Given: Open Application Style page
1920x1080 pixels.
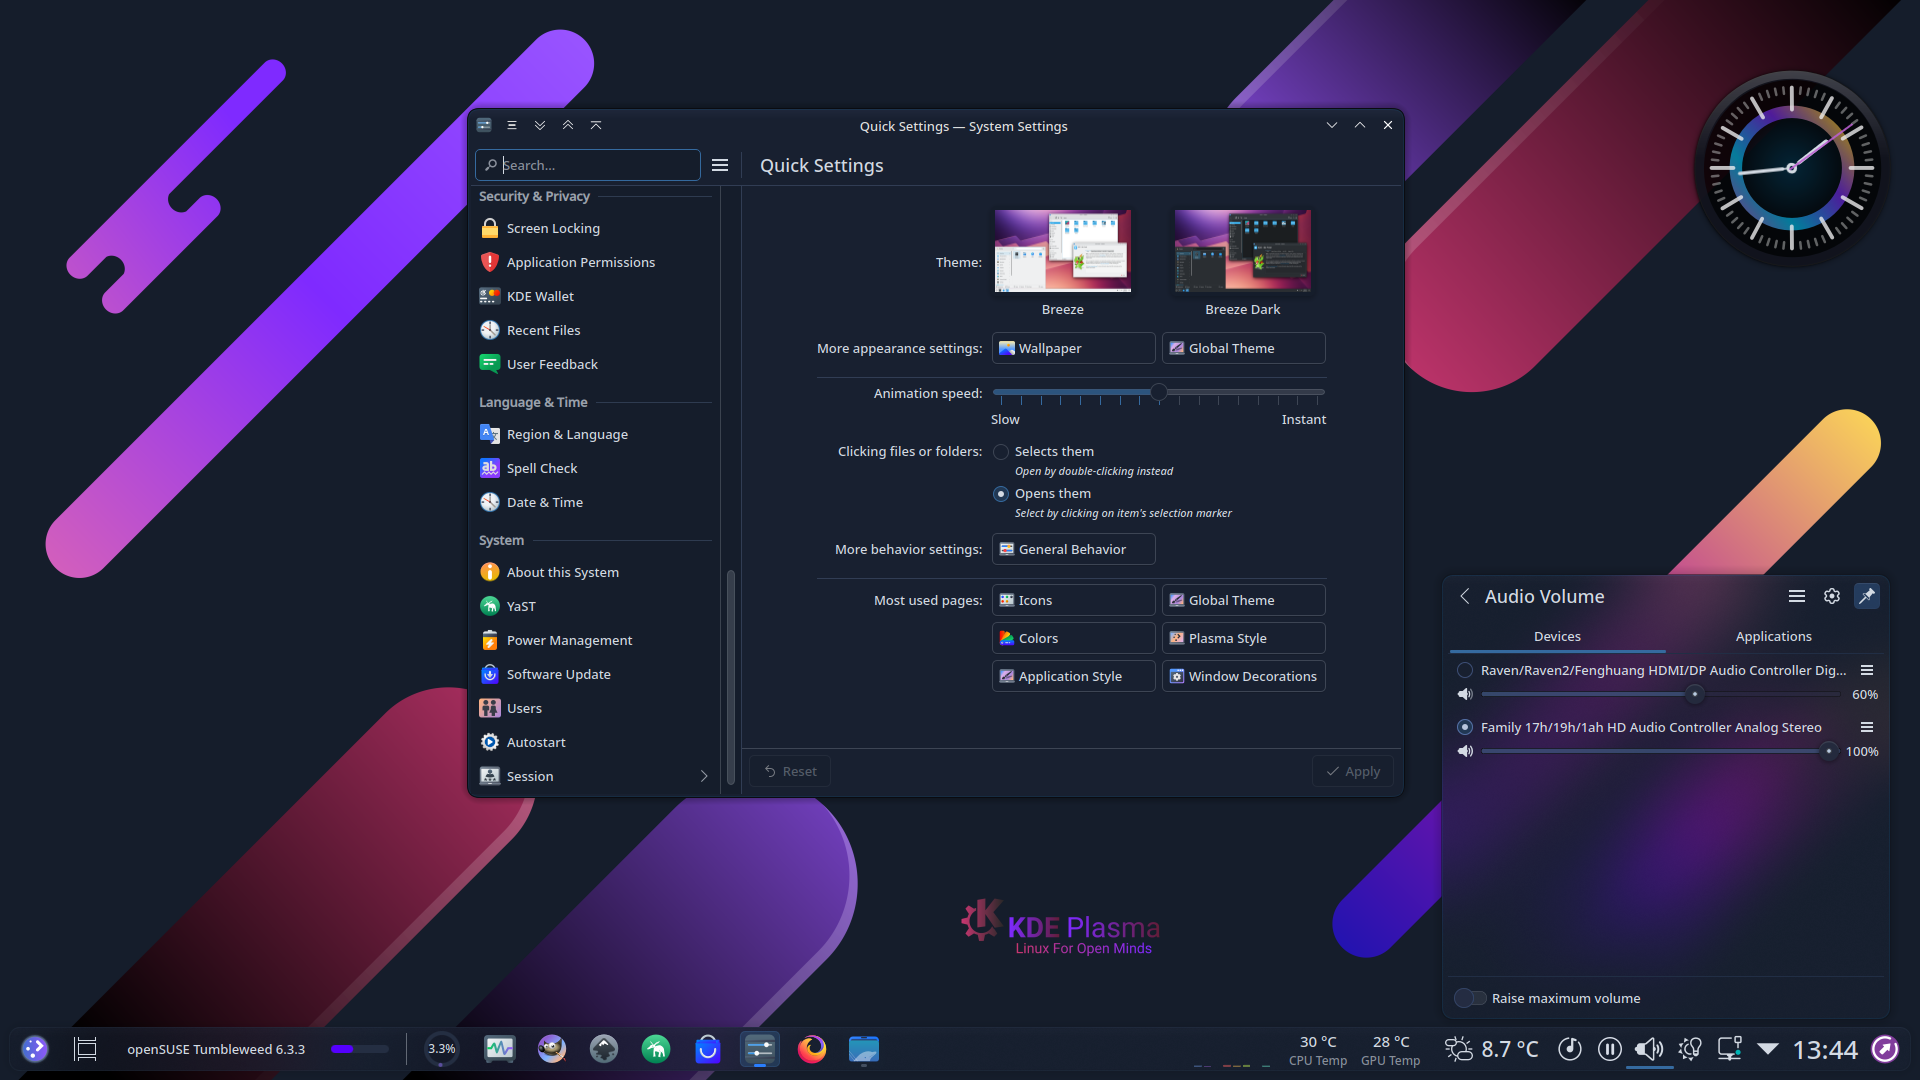Looking at the screenshot, I should 1073,676.
